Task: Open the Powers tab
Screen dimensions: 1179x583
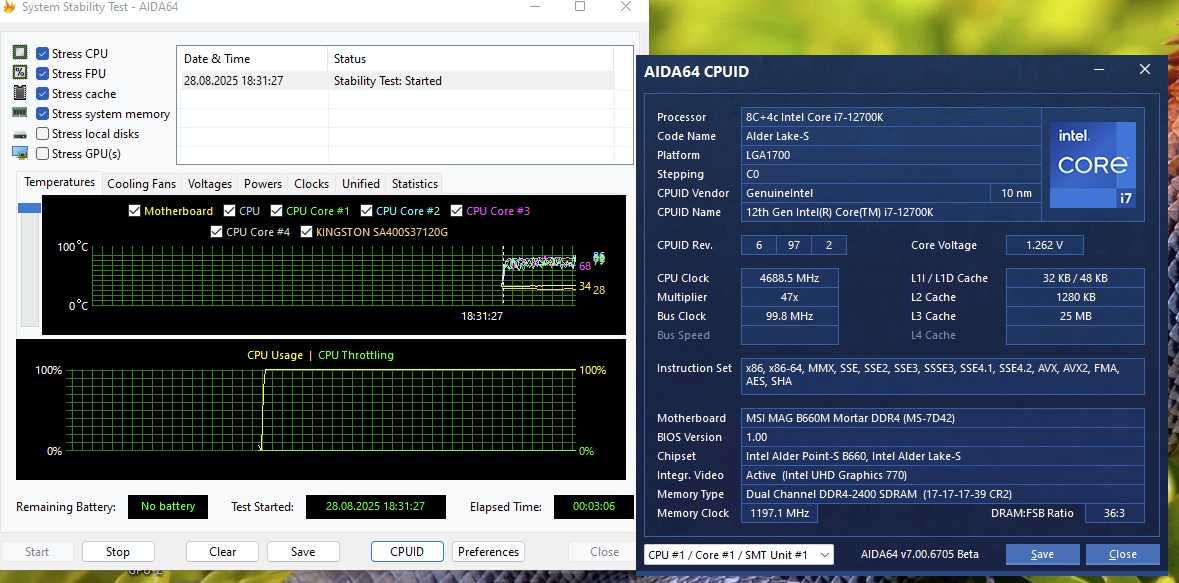Action: pos(263,184)
